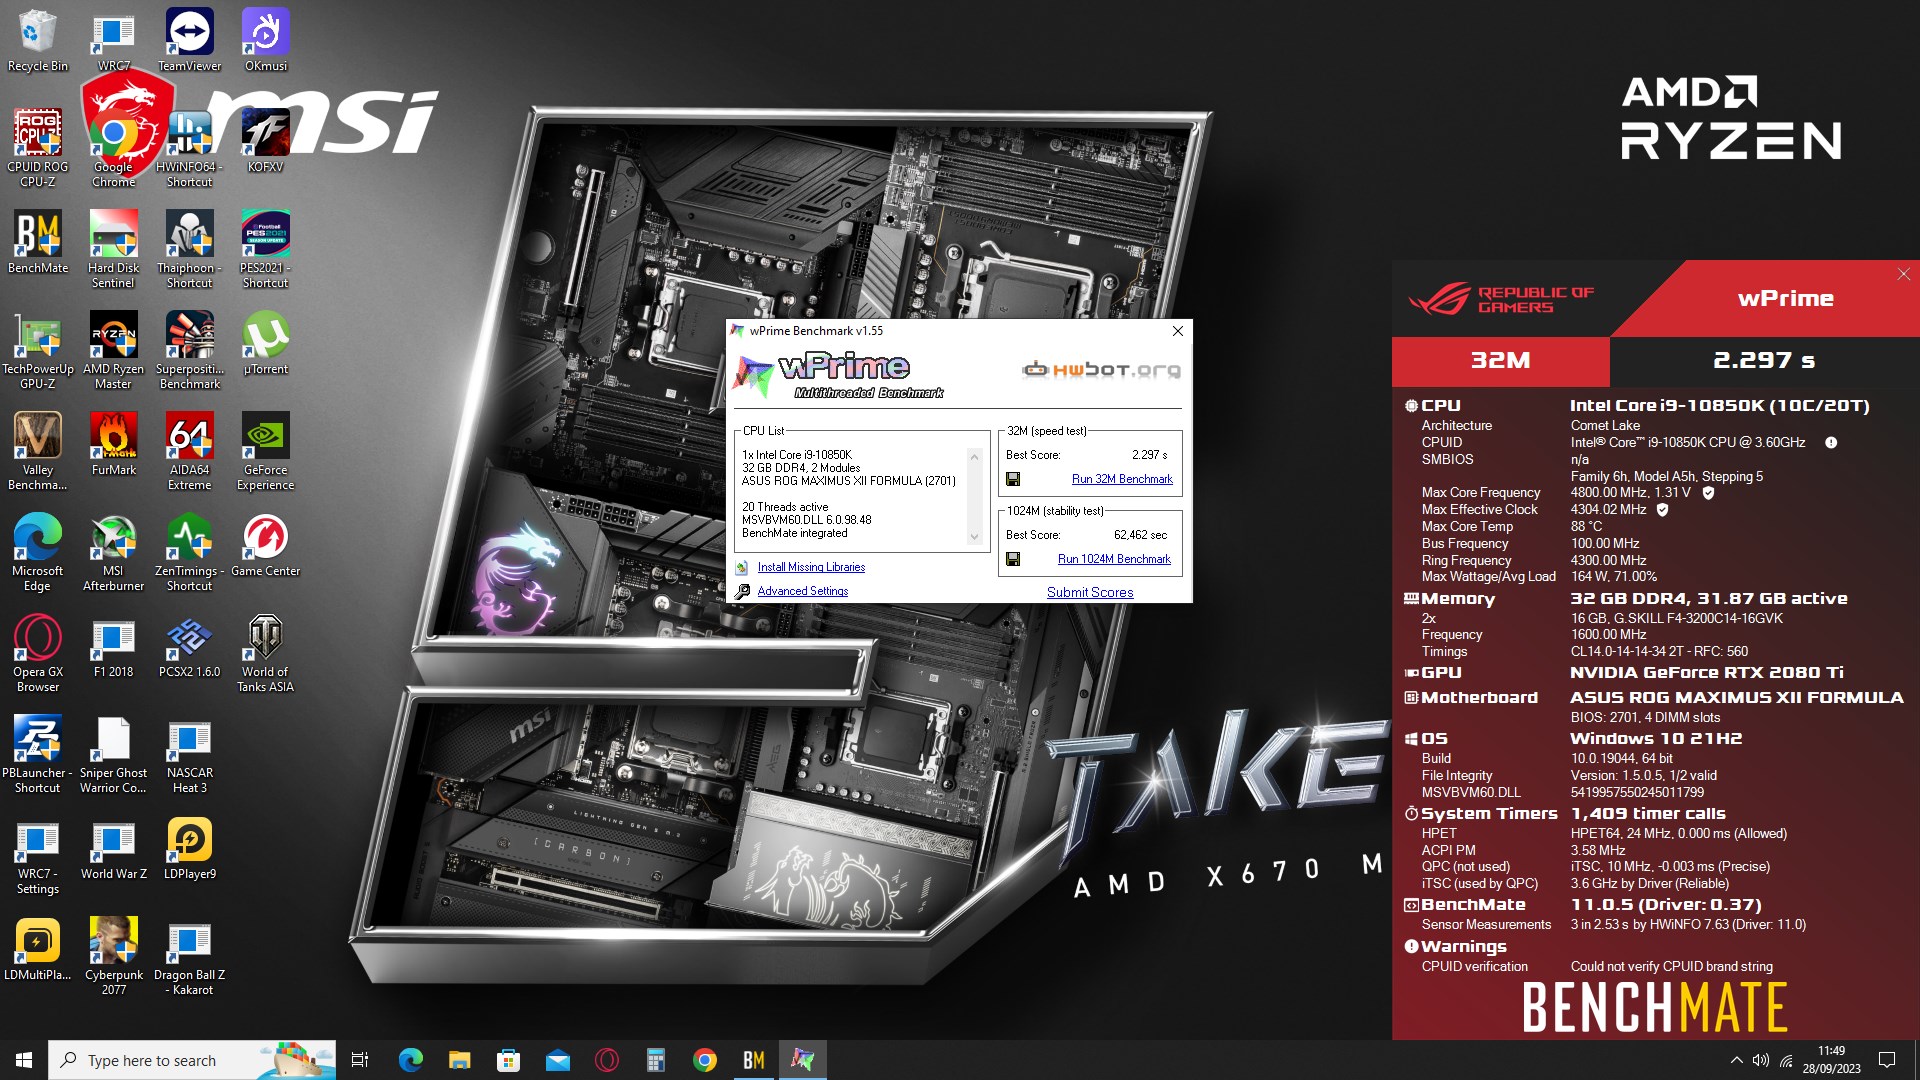Select the Sniper Ghost Warrior desktop icon

[x=114, y=754]
